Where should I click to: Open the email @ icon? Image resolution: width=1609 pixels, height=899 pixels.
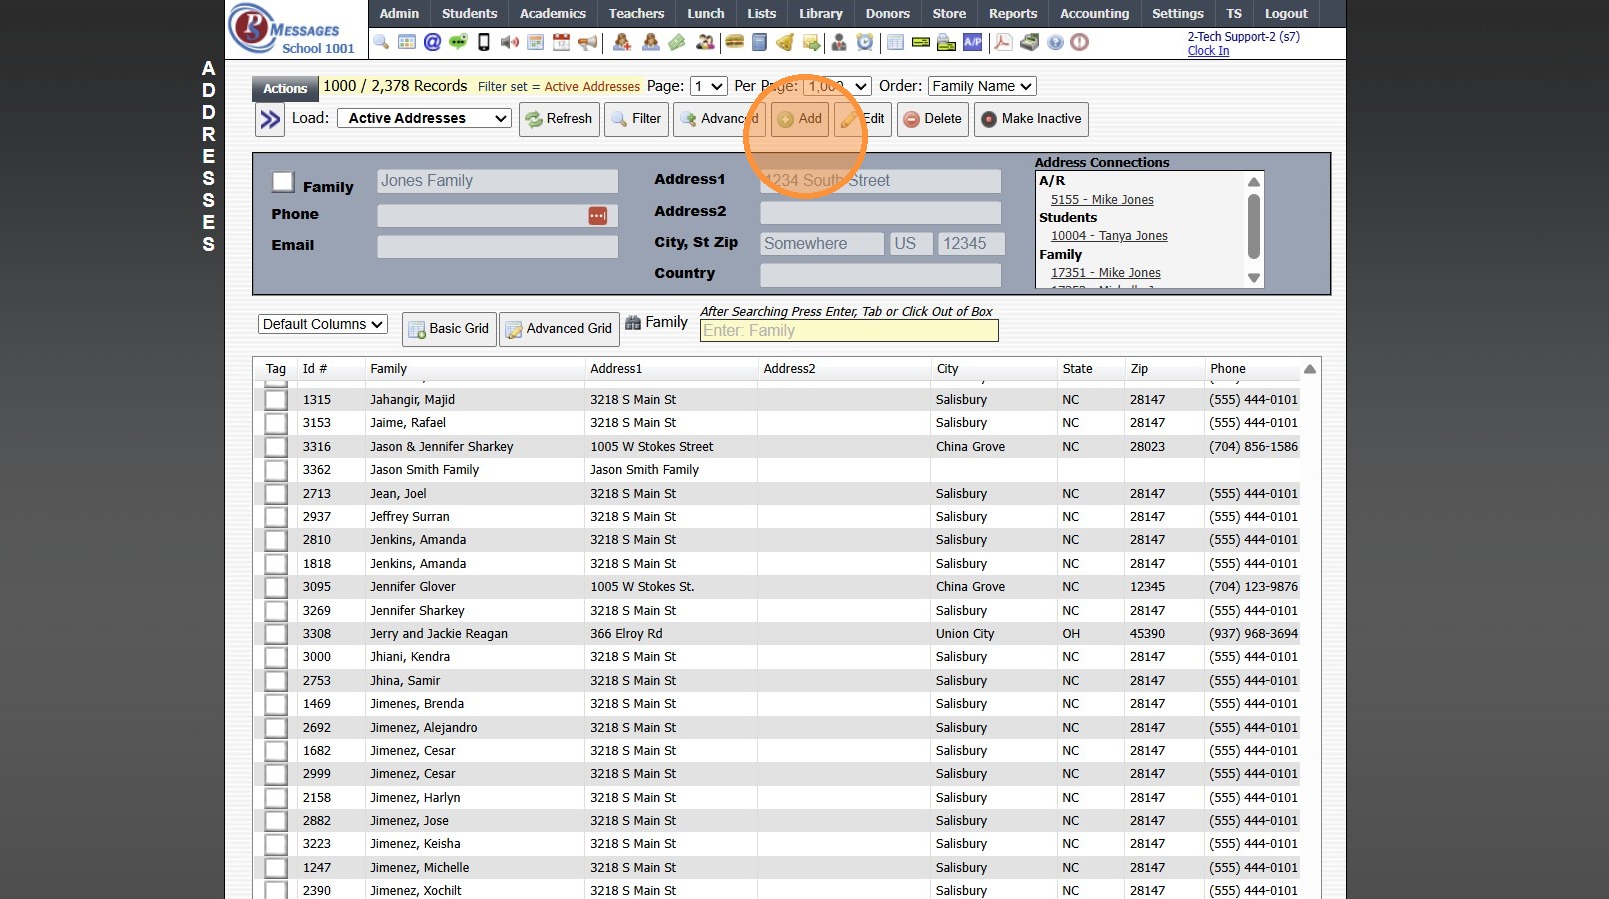click(x=432, y=42)
